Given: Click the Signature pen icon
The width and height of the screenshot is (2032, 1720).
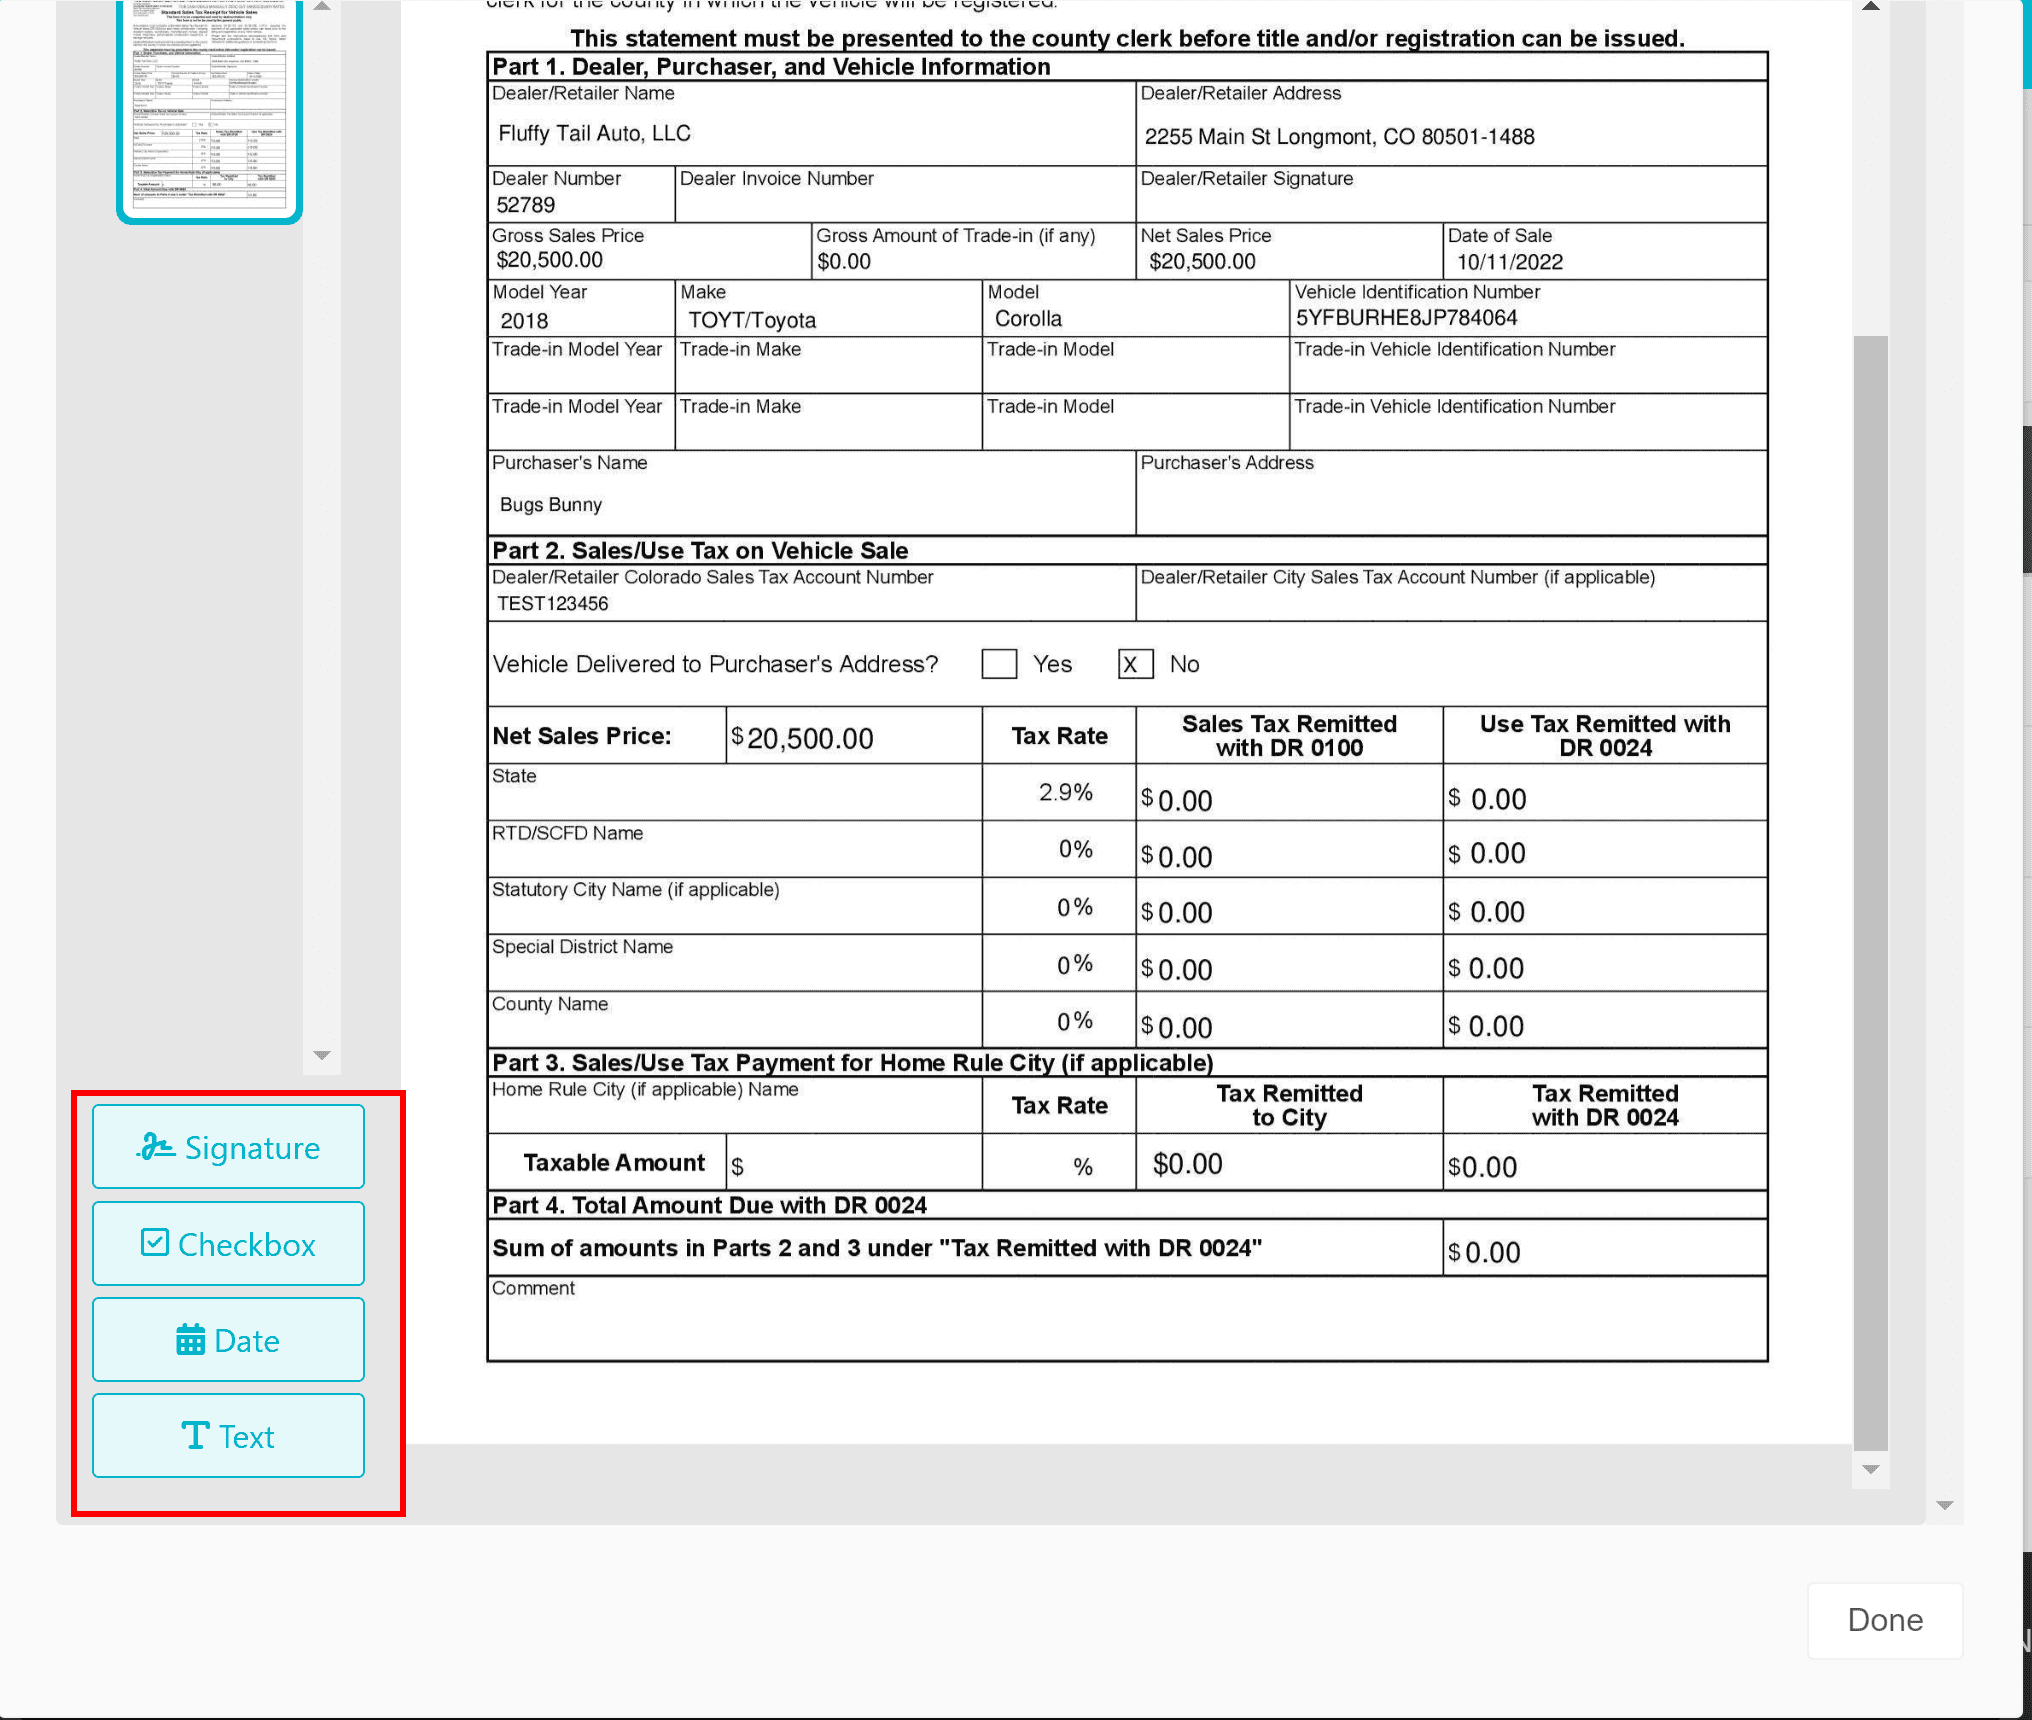Looking at the screenshot, I should click(x=155, y=1147).
